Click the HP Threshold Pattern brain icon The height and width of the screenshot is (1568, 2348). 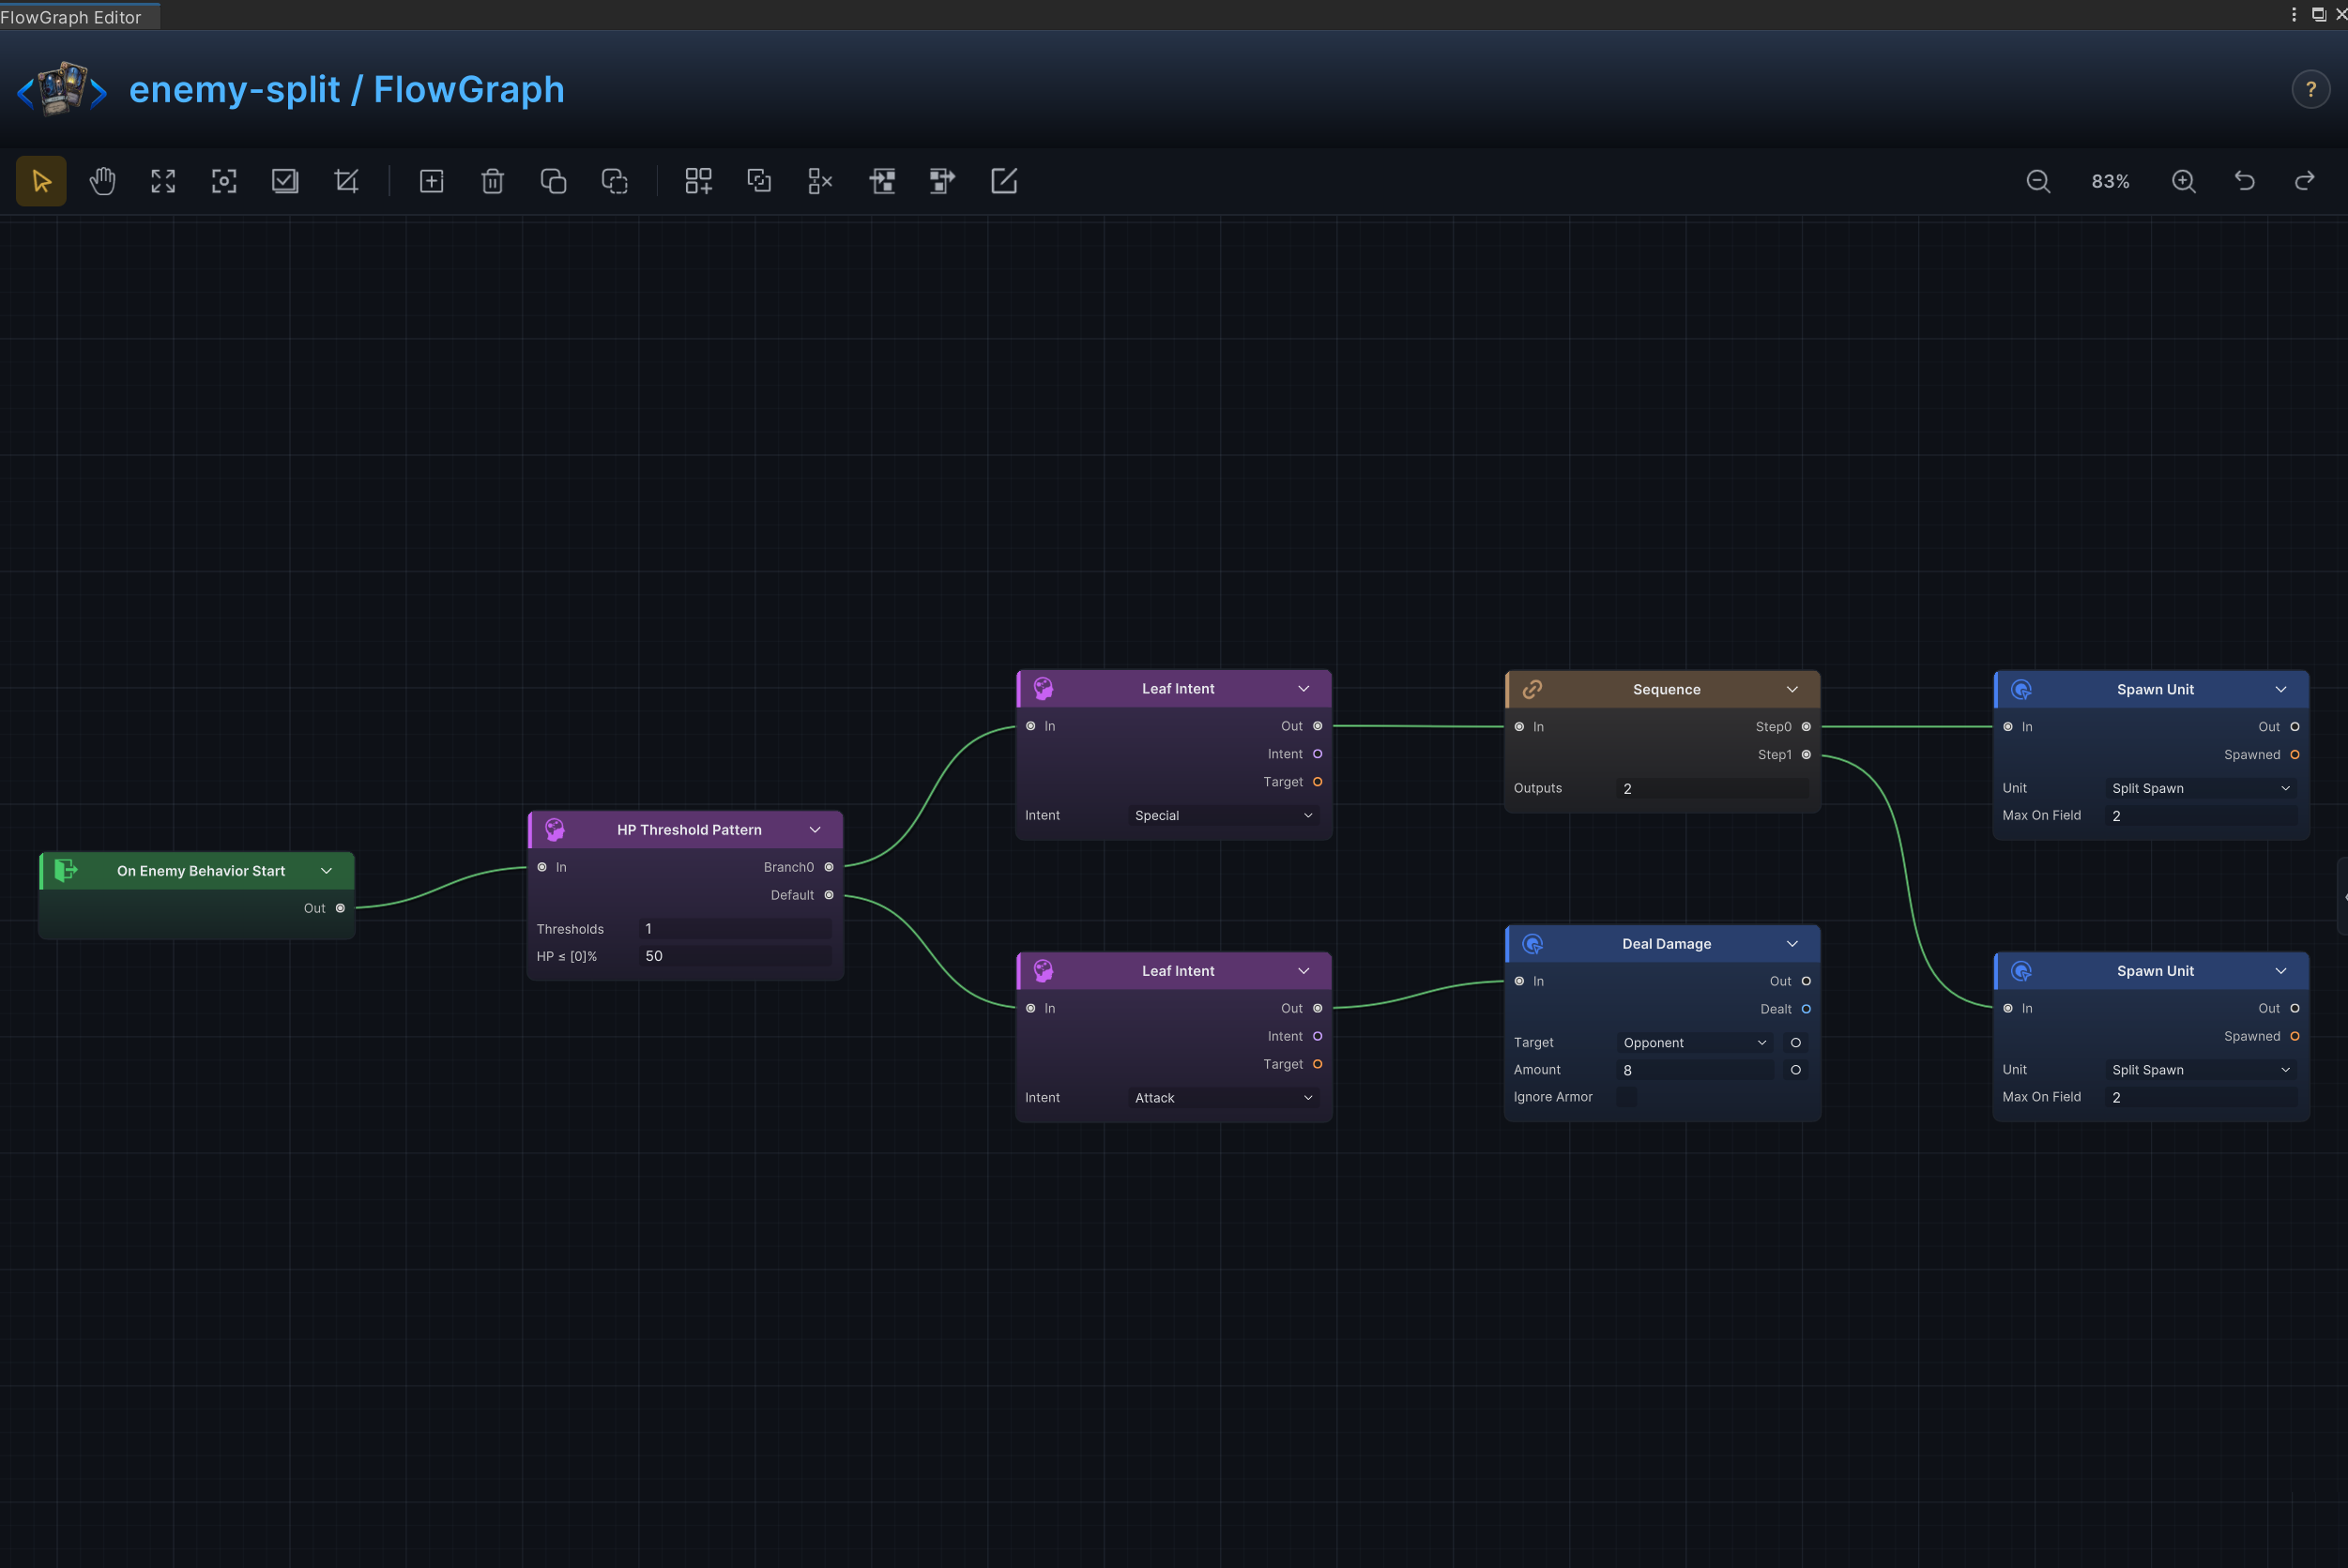tap(555, 829)
